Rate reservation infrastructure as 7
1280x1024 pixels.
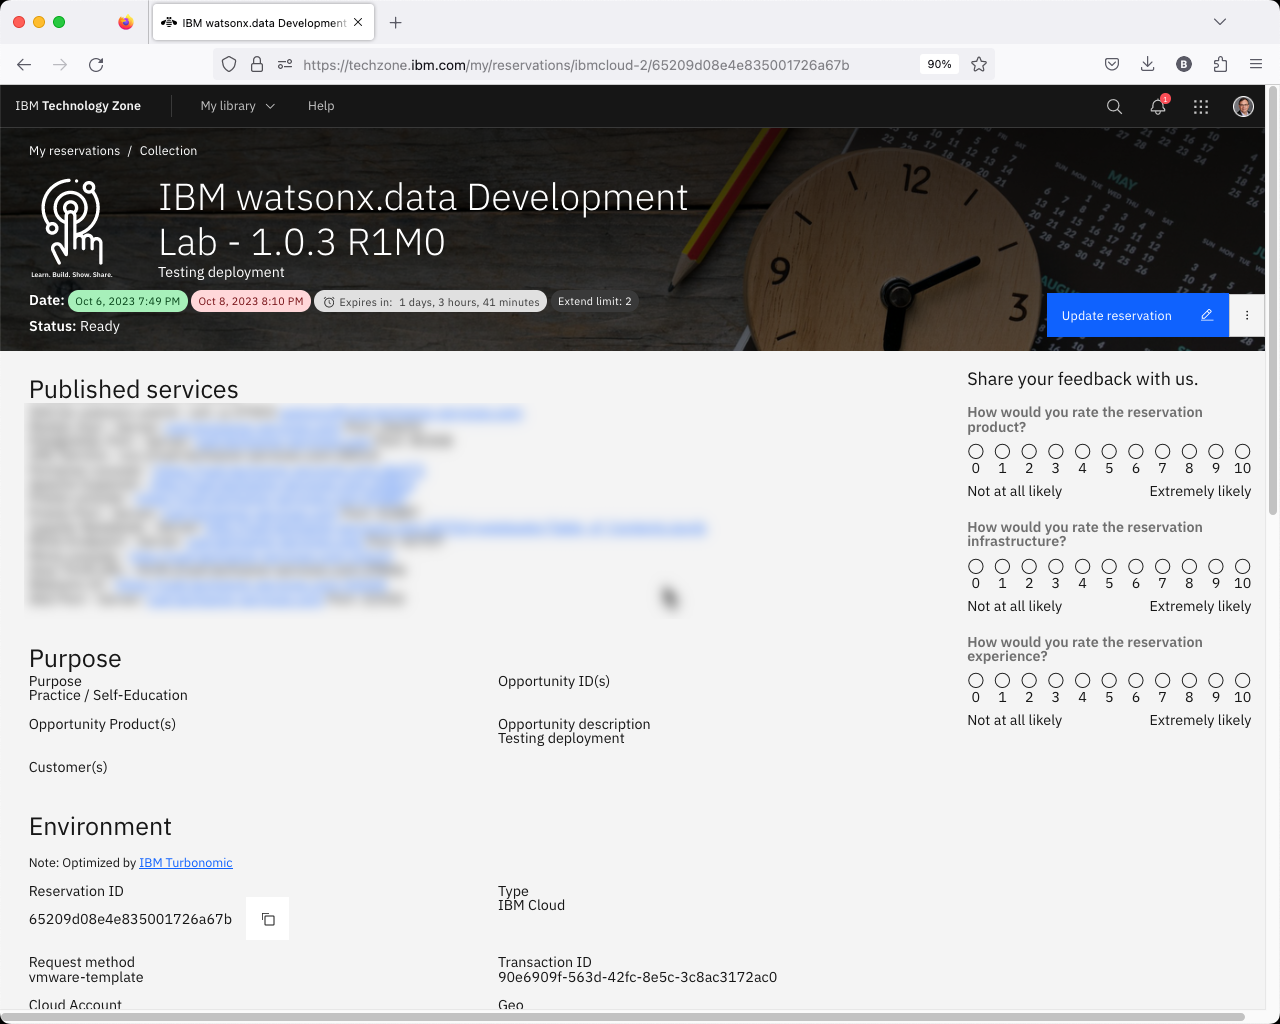click(1162, 567)
